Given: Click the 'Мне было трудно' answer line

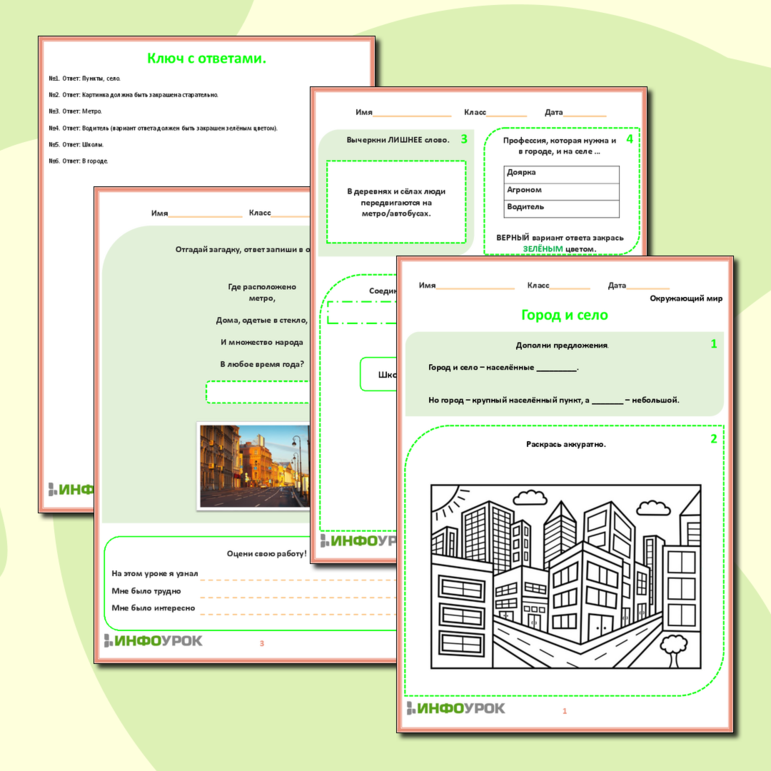Looking at the screenshot, I should 300,591.
